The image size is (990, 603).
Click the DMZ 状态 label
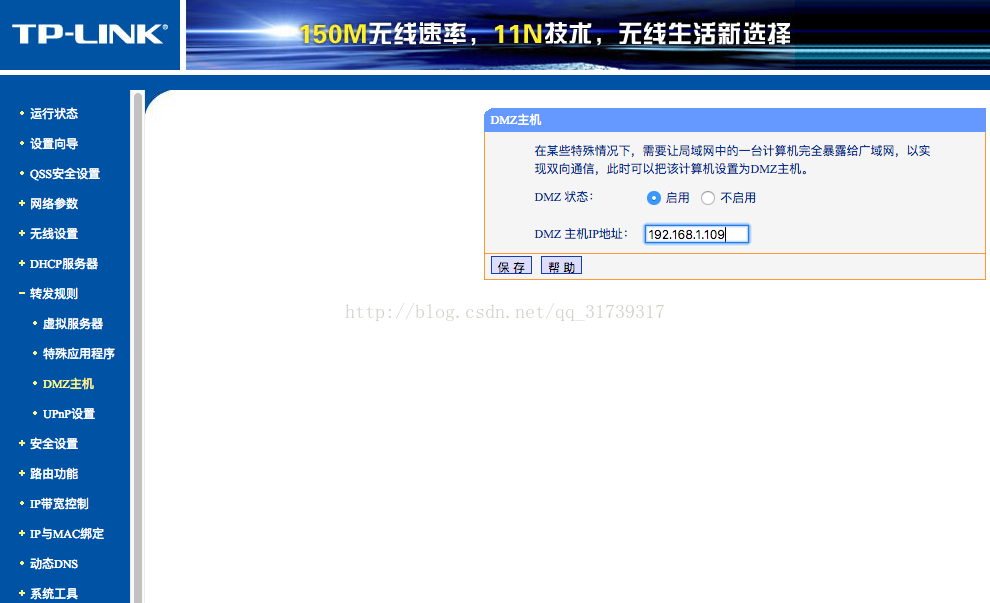tap(563, 197)
